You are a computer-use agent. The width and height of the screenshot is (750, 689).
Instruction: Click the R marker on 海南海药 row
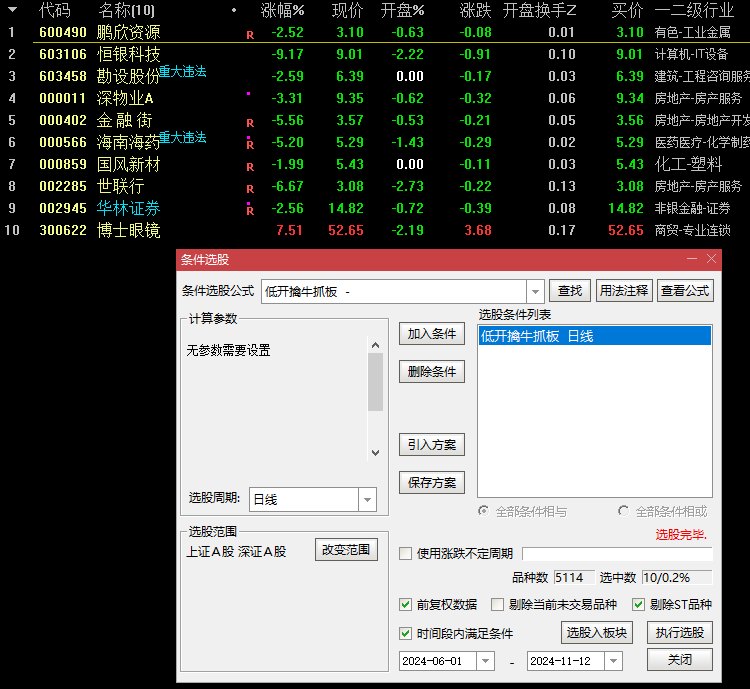click(250, 145)
